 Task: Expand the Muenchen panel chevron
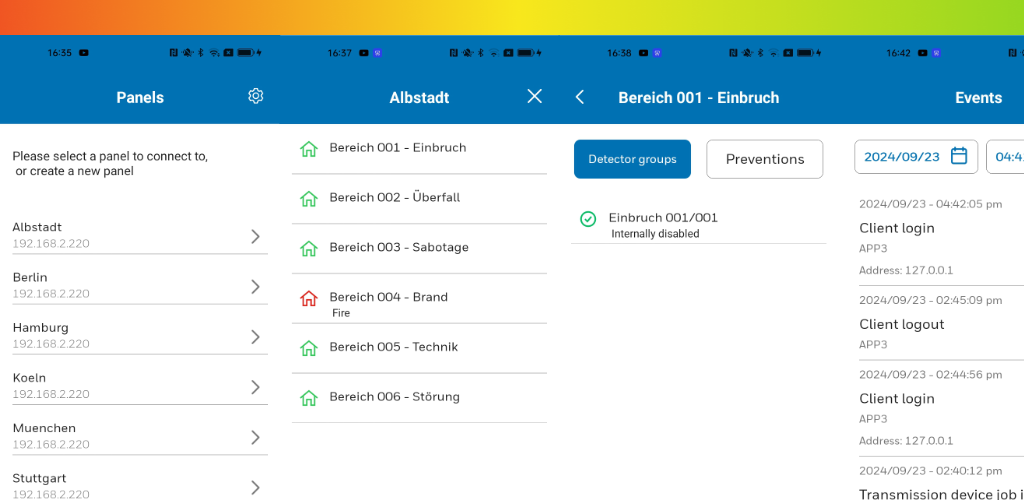(x=255, y=437)
